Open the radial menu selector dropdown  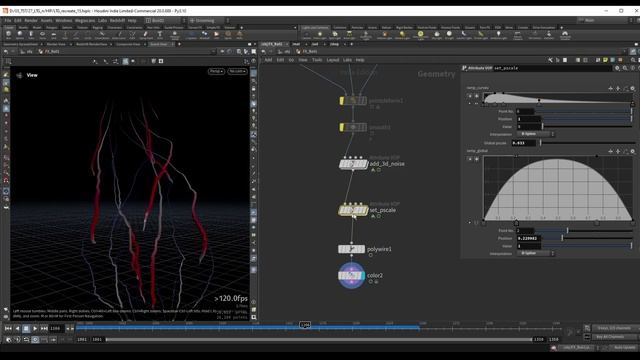(209, 20)
